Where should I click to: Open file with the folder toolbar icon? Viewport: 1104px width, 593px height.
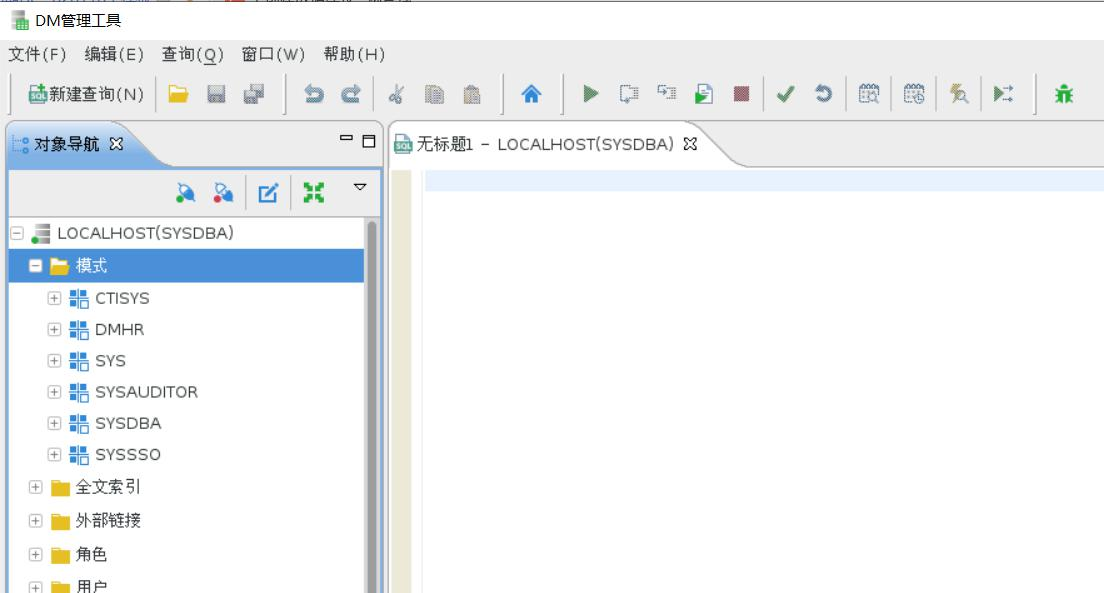coord(178,94)
